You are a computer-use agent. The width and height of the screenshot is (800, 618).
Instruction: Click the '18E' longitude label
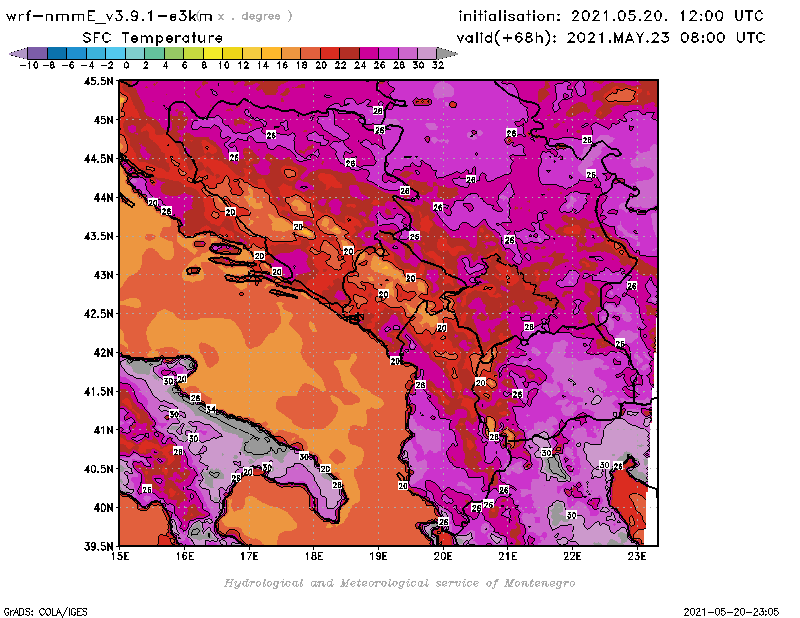coord(314,556)
